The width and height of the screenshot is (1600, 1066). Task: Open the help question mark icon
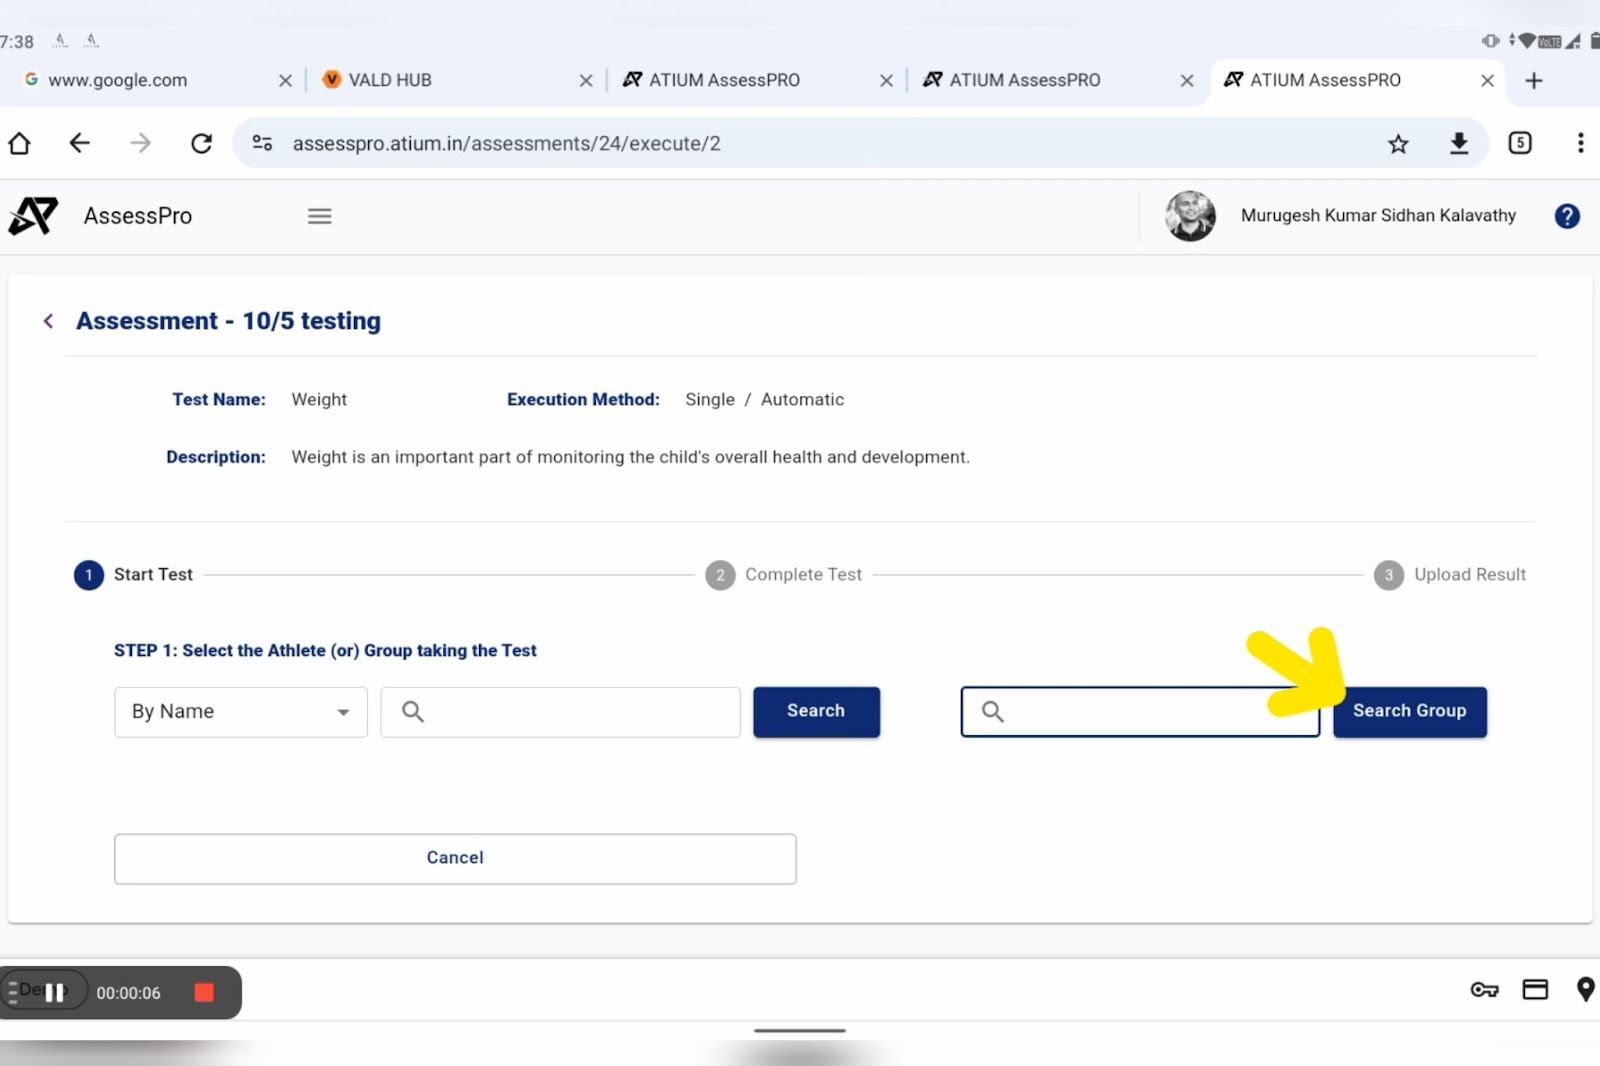tap(1567, 216)
